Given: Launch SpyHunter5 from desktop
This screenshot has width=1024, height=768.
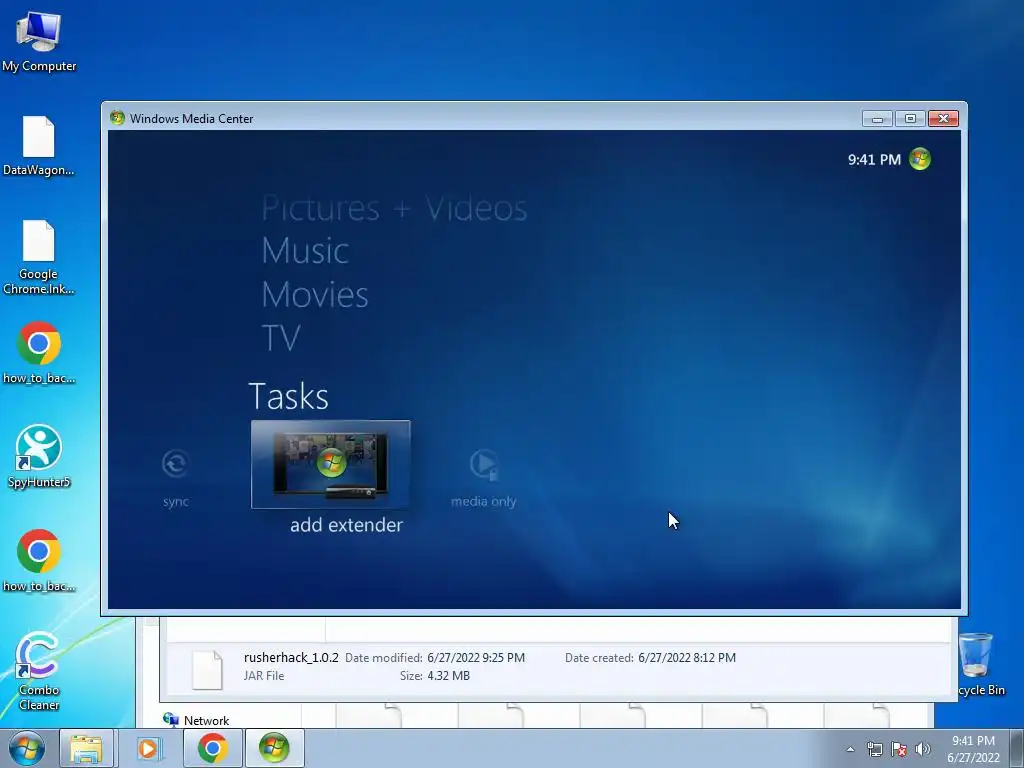Looking at the screenshot, I should pos(39,457).
